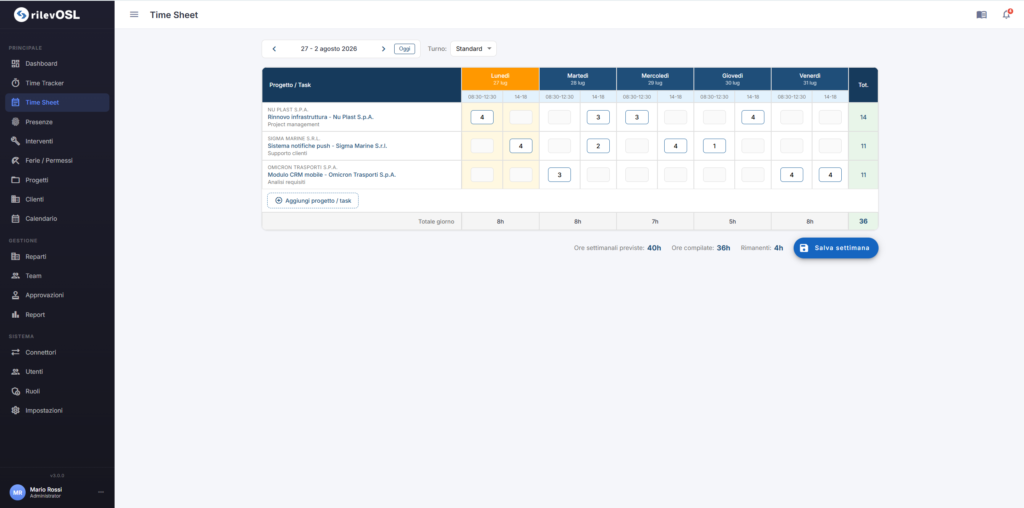Click the MR user avatar
The height and width of the screenshot is (508, 1024).
[x=17, y=492]
